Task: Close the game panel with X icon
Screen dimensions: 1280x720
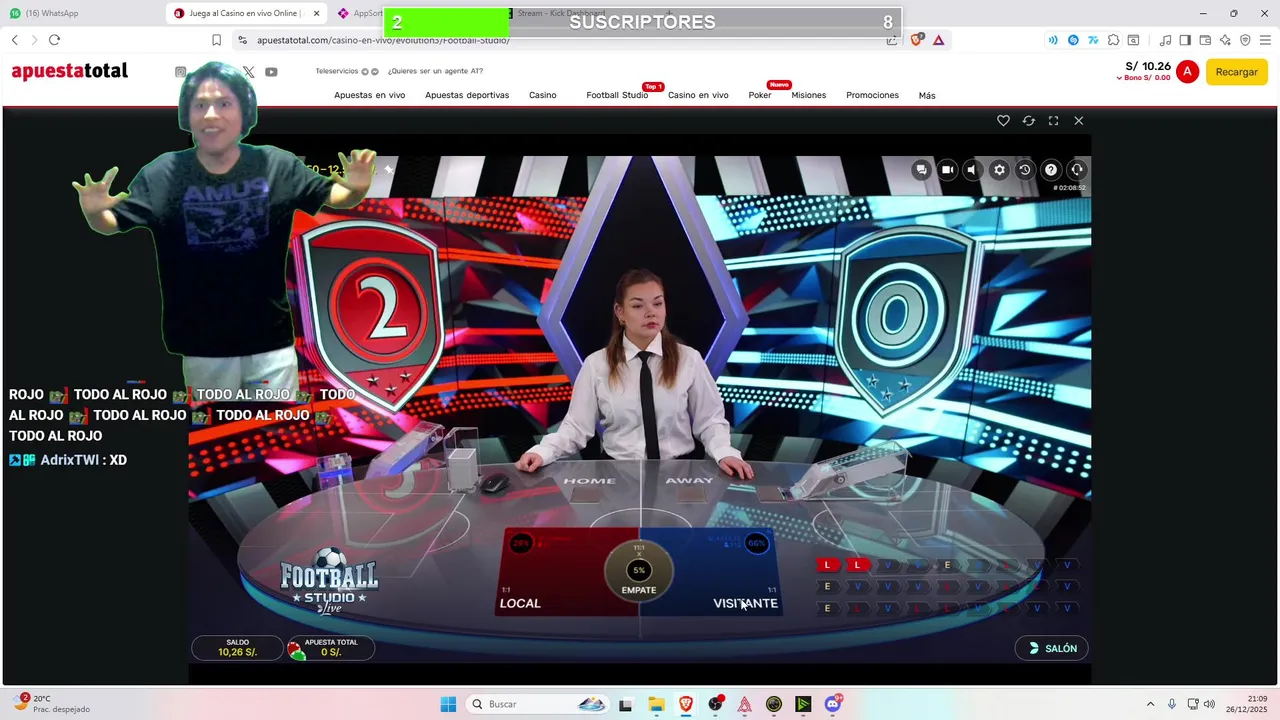Action: click(1078, 120)
